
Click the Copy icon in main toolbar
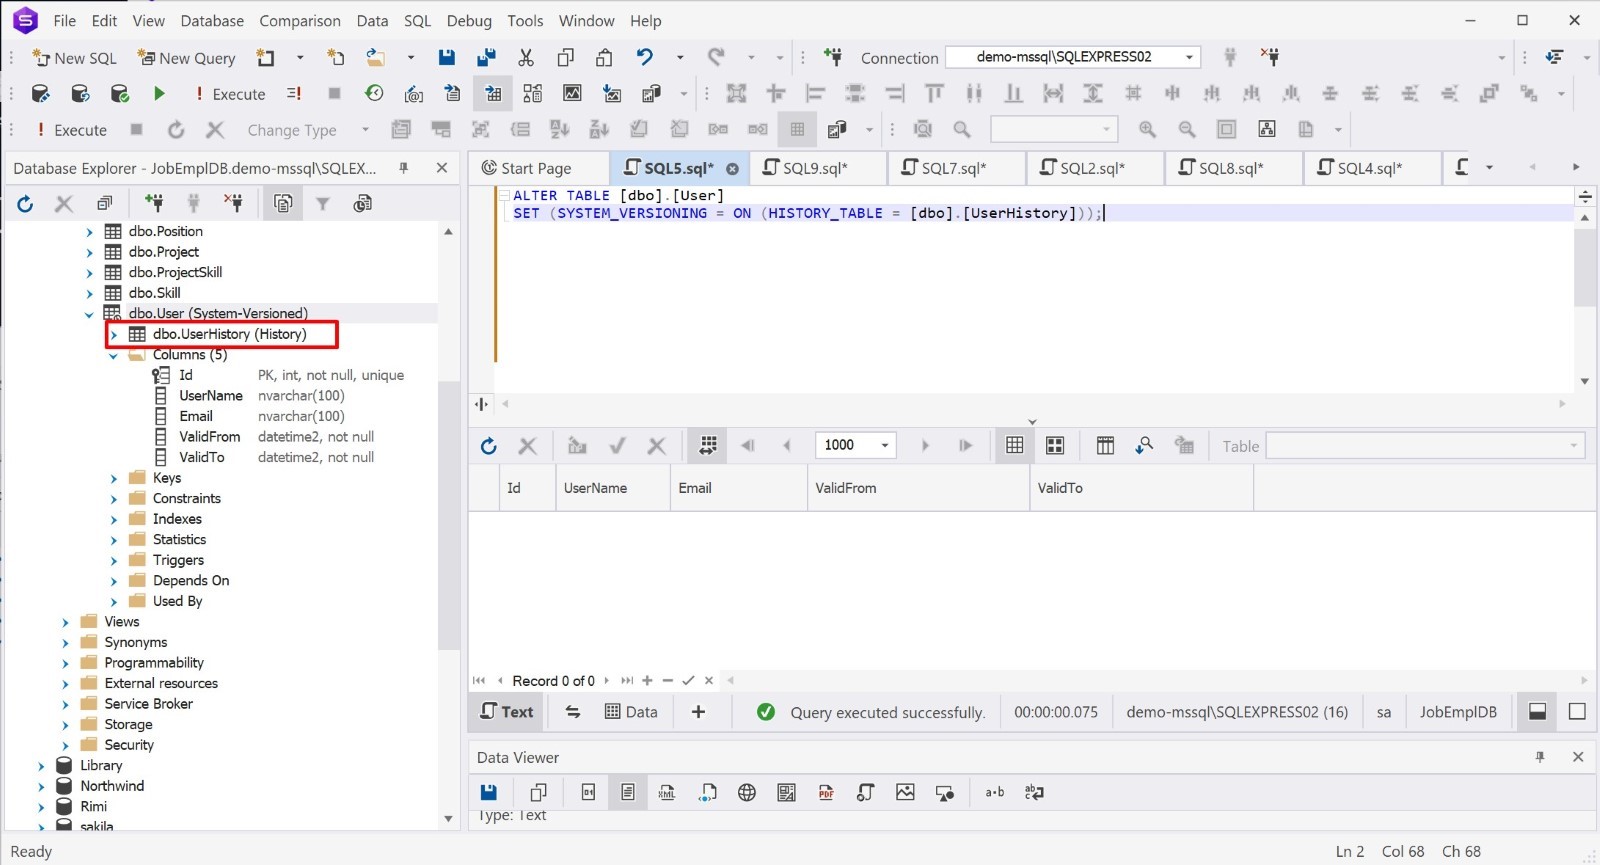(x=565, y=58)
